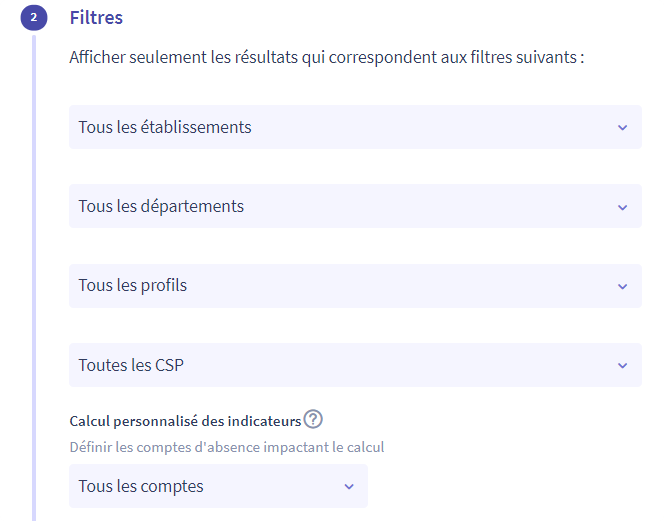Click blank middle of the départements field

[x=428, y=206]
